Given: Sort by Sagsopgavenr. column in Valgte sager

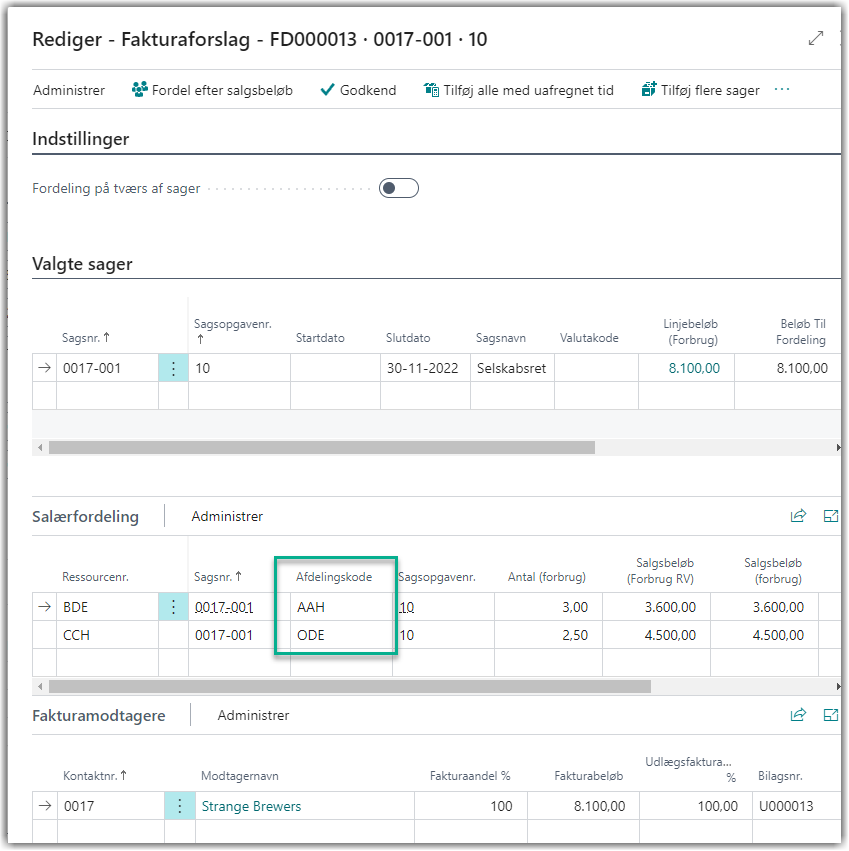Looking at the screenshot, I should (233, 331).
